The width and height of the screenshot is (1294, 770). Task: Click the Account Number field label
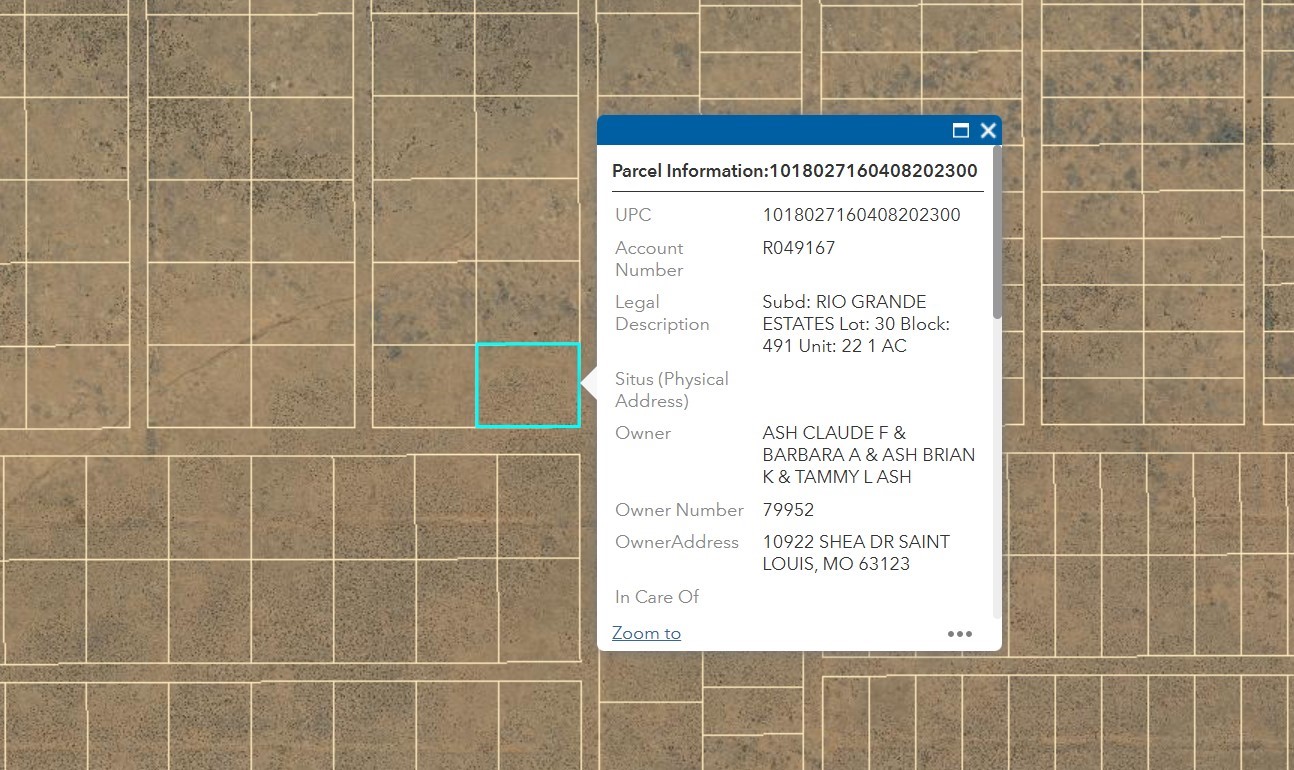point(649,259)
